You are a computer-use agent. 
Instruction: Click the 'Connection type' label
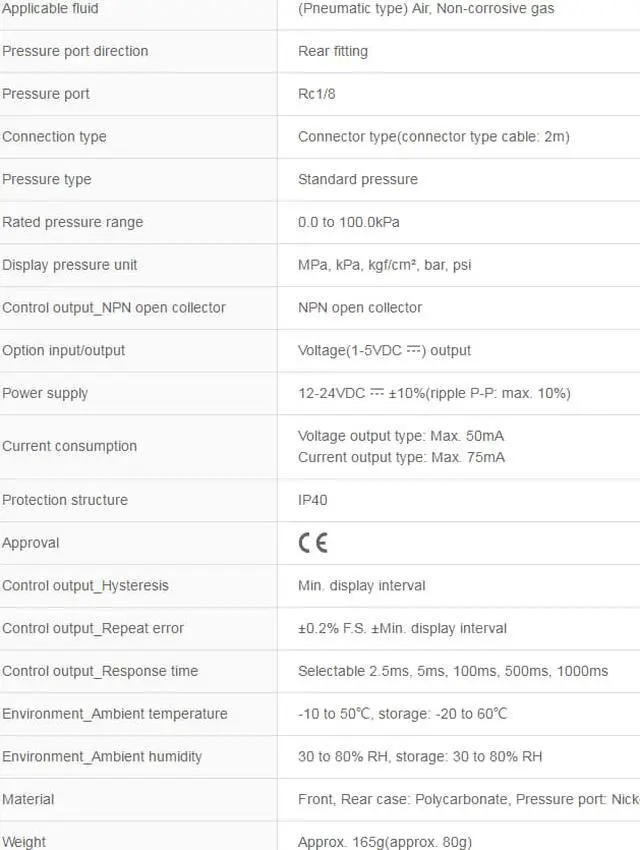54,137
